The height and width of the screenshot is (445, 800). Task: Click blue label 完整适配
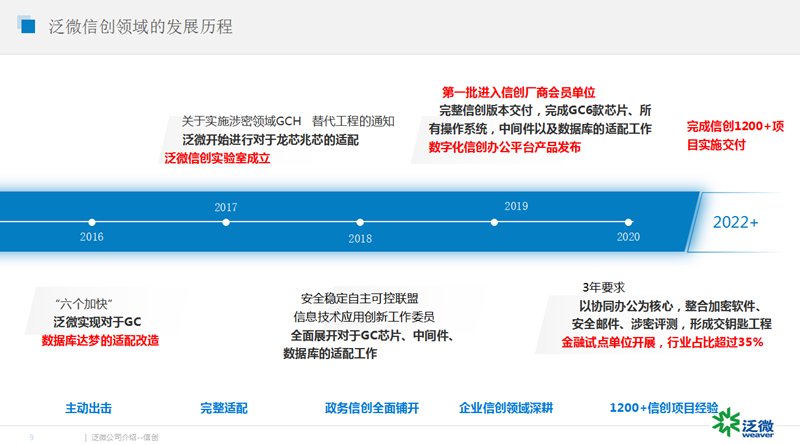click(x=224, y=408)
